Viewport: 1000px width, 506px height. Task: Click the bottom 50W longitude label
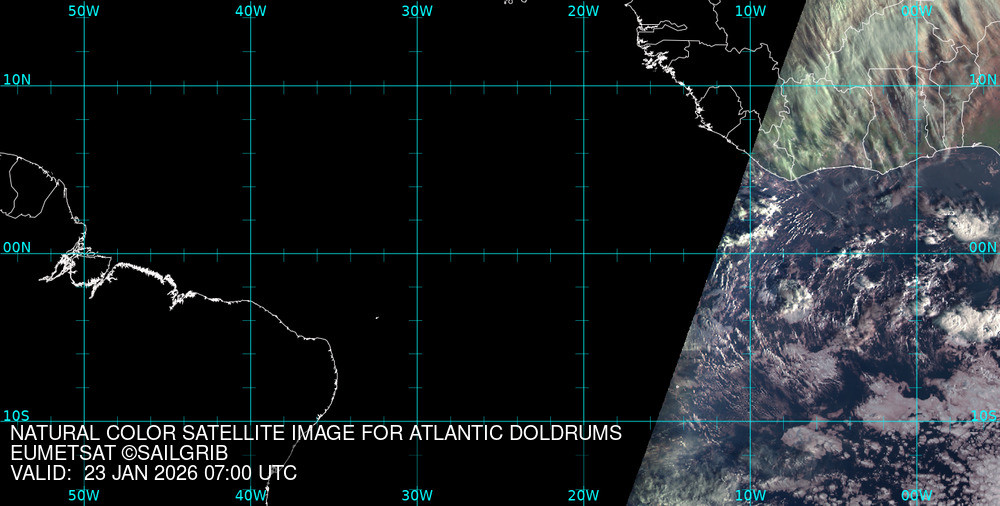tap(84, 495)
